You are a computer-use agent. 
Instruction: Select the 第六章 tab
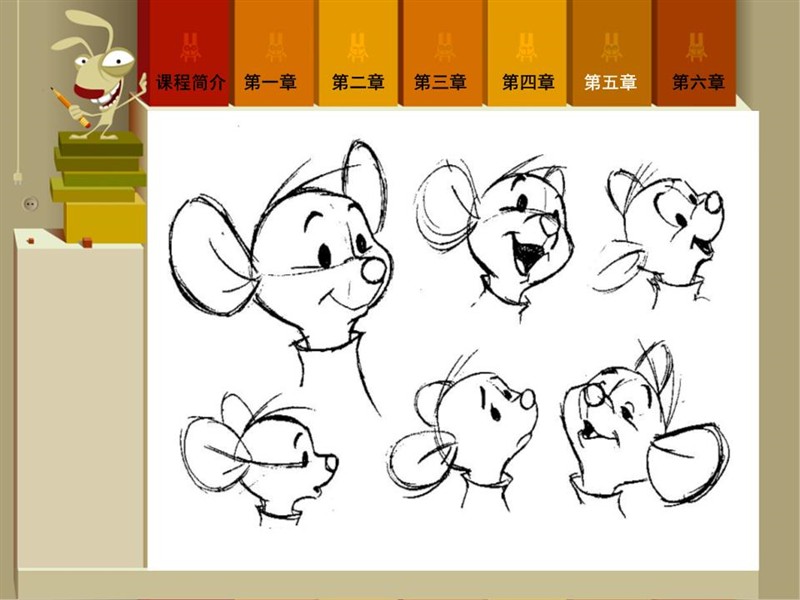coord(695,53)
